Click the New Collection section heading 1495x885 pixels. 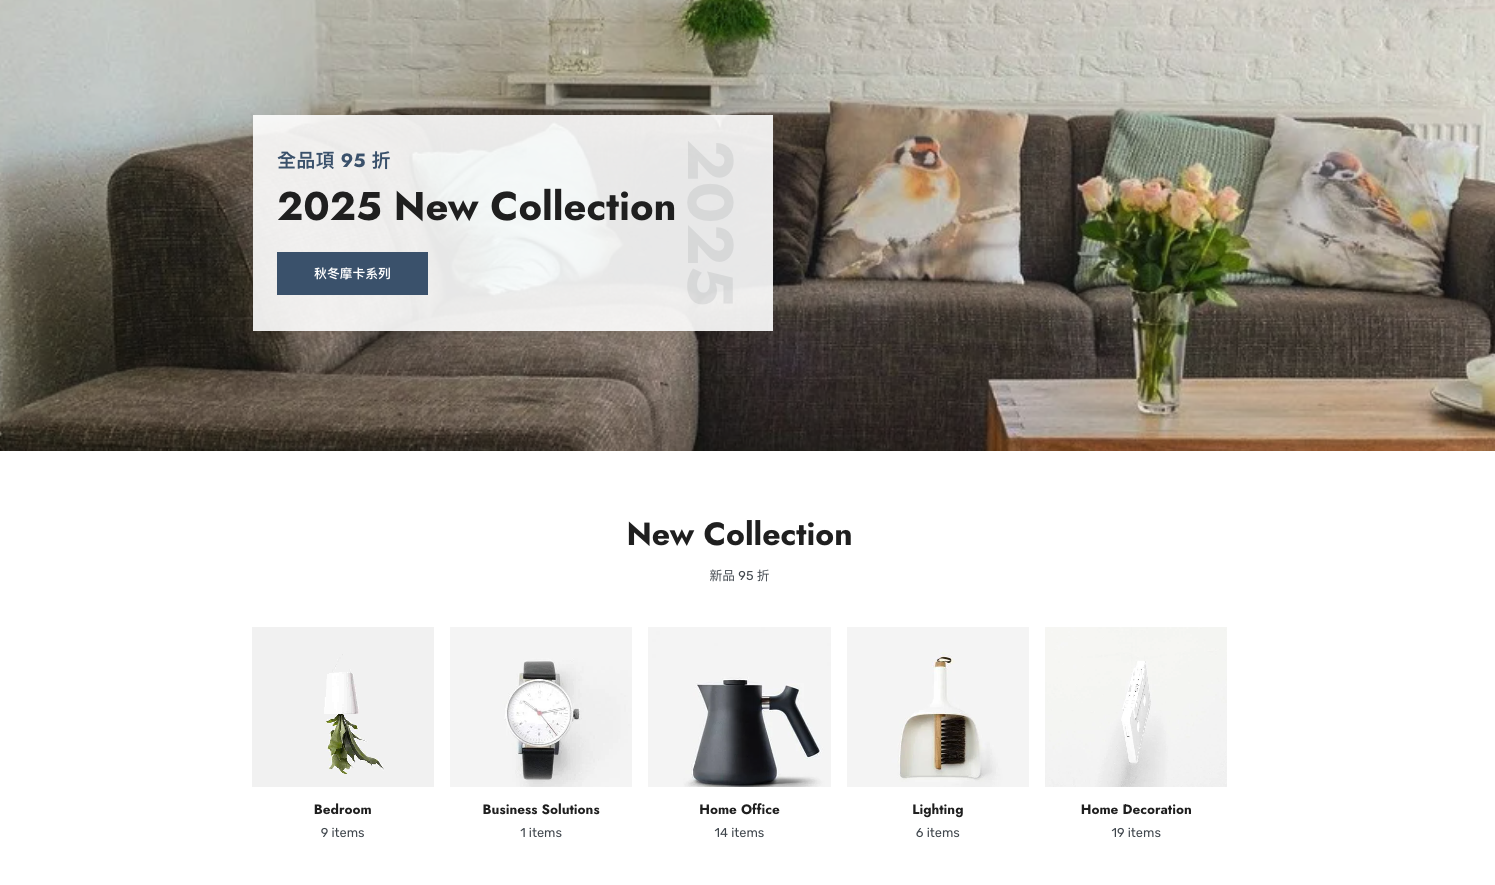[739, 534]
